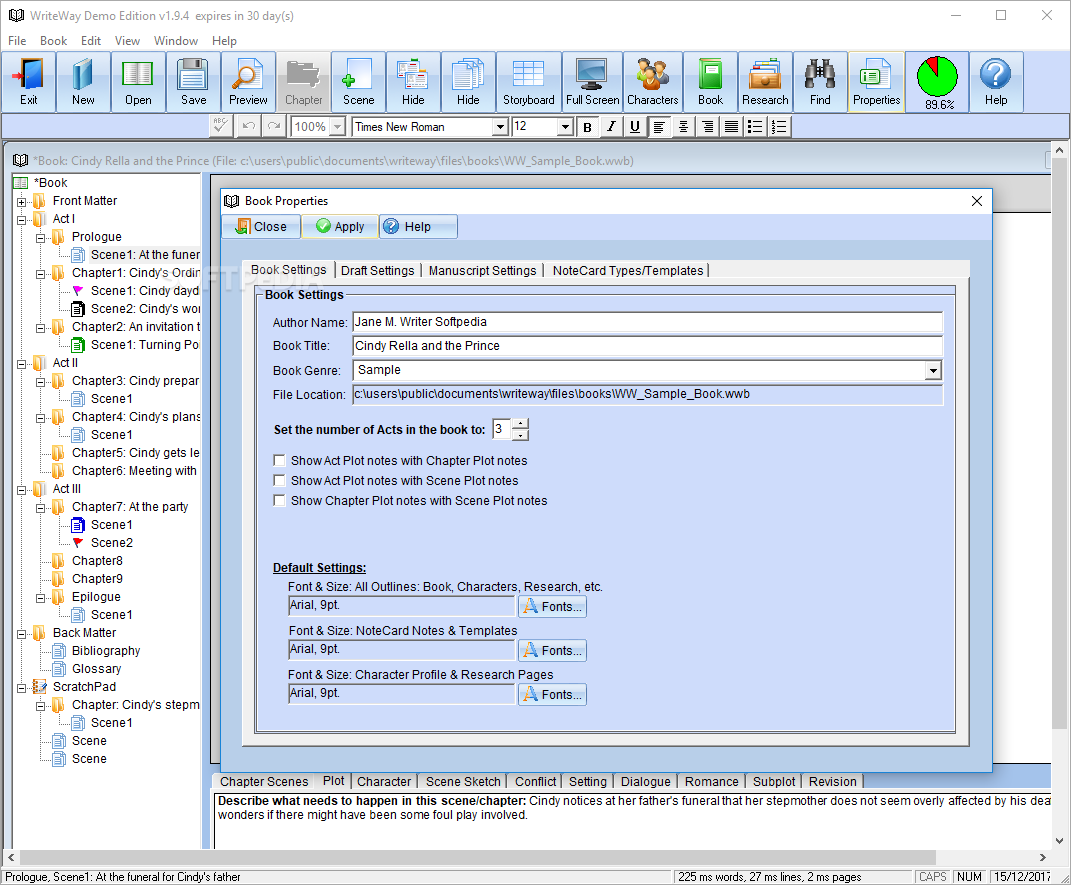Toggle underline formatting button

click(635, 127)
